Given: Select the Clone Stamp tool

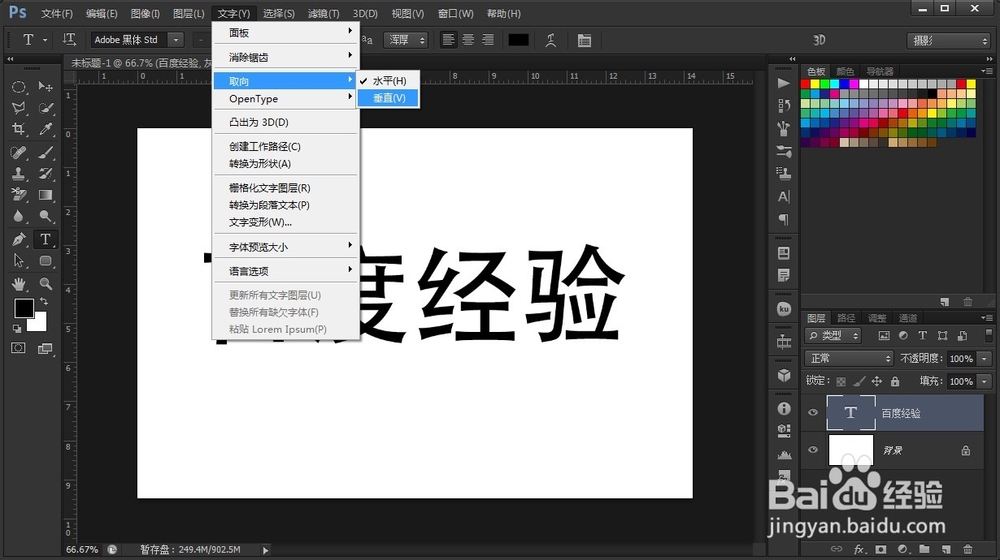Looking at the screenshot, I should pyautogui.click(x=18, y=173).
